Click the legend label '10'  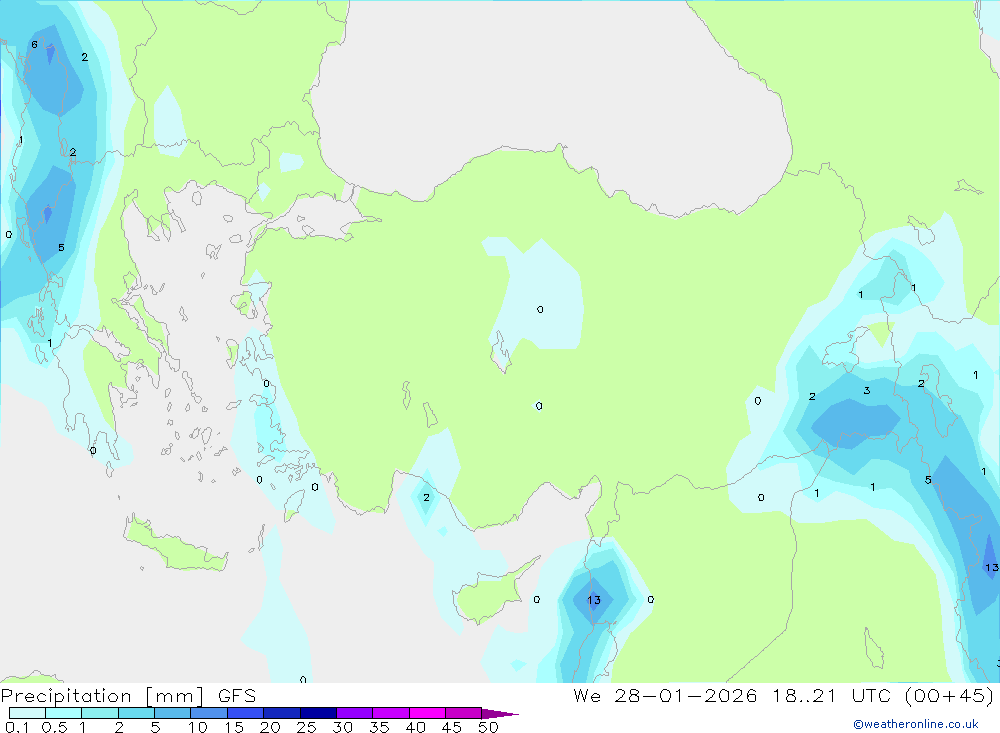[x=198, y=727]
